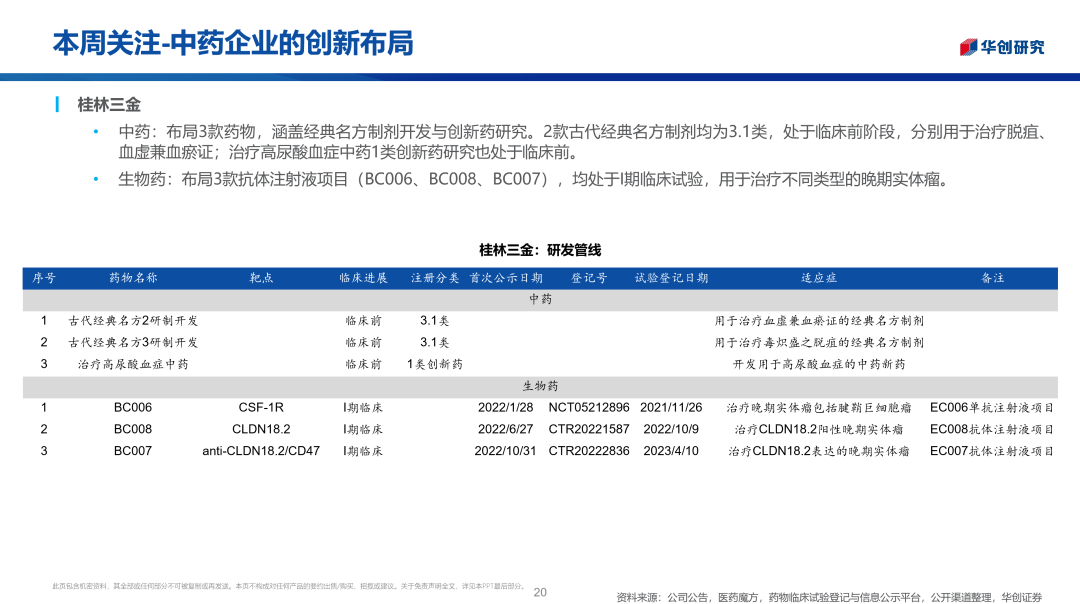Select the BC007 drug name cell

tap(133, 451)
